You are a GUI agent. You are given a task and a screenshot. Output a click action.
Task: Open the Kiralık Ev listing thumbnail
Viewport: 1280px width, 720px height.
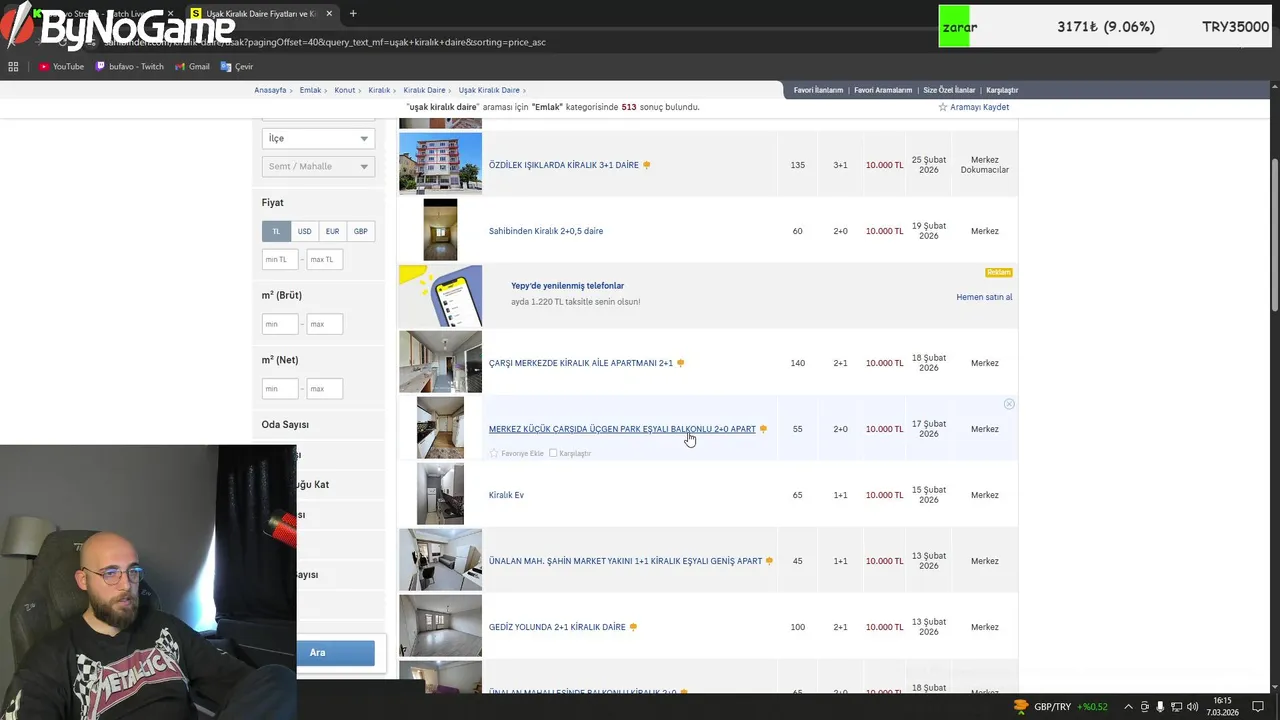[x=440, y=494]
